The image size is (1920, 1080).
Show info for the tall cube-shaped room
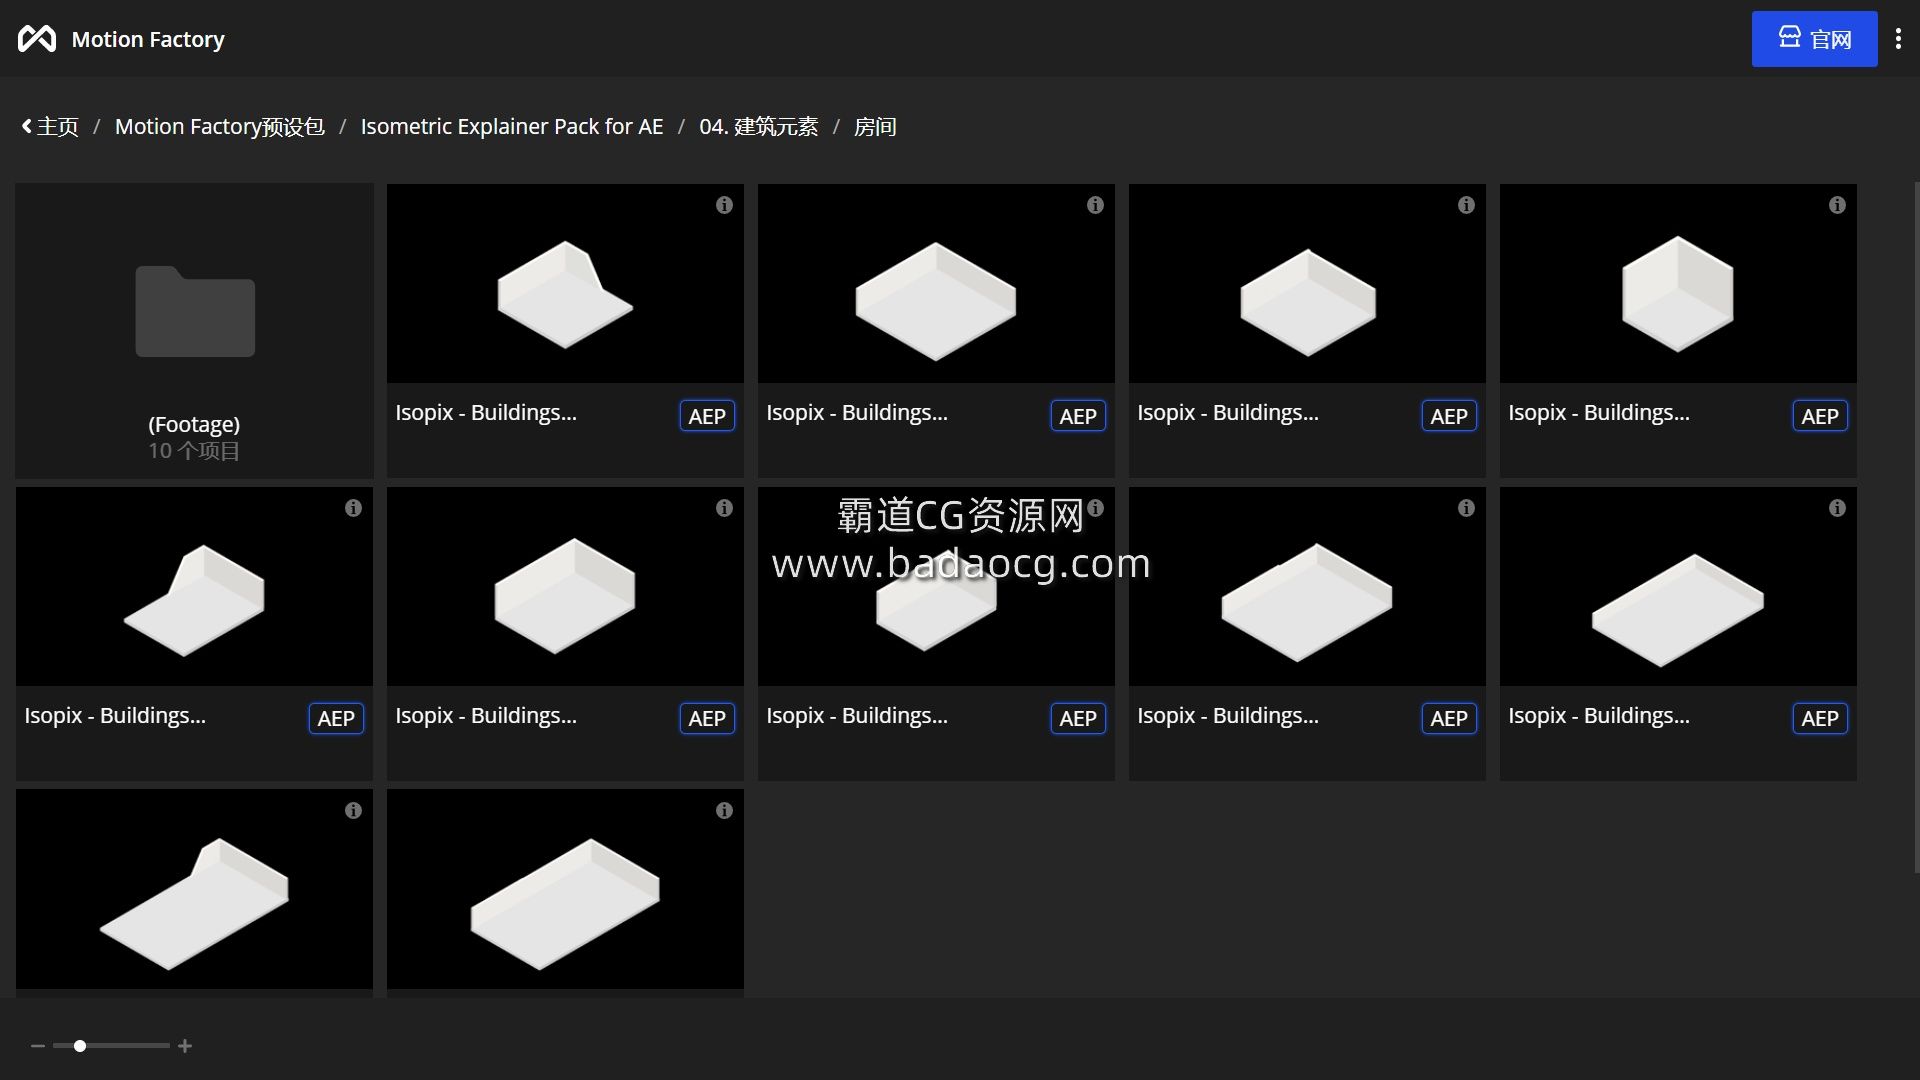click(1837, 205)
